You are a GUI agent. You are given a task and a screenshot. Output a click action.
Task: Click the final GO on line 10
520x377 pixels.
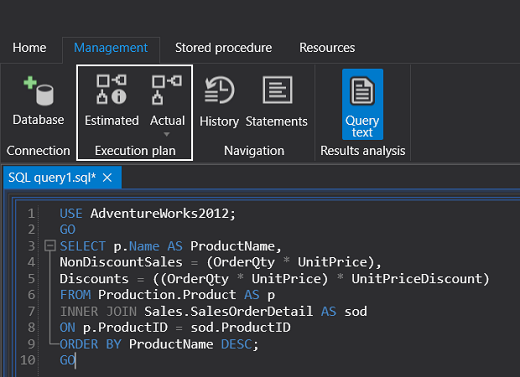coord(68,360)
